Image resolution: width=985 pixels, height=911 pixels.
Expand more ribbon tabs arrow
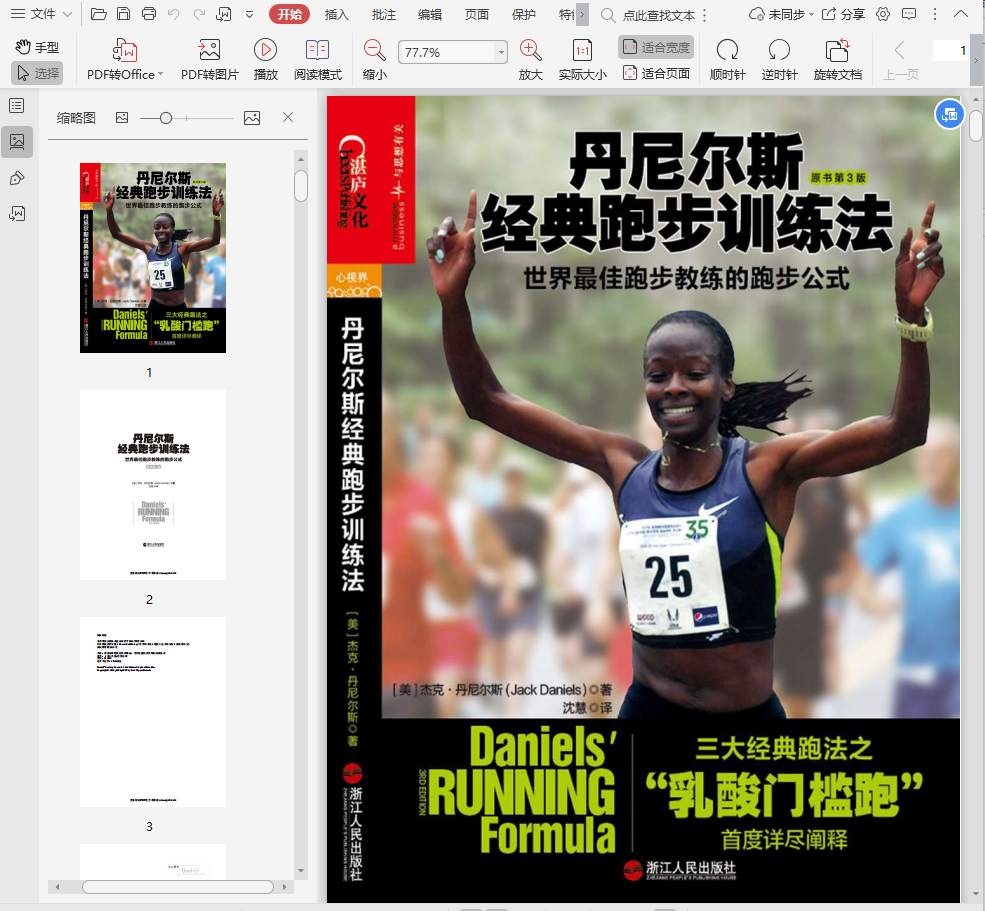pos(582,14)
